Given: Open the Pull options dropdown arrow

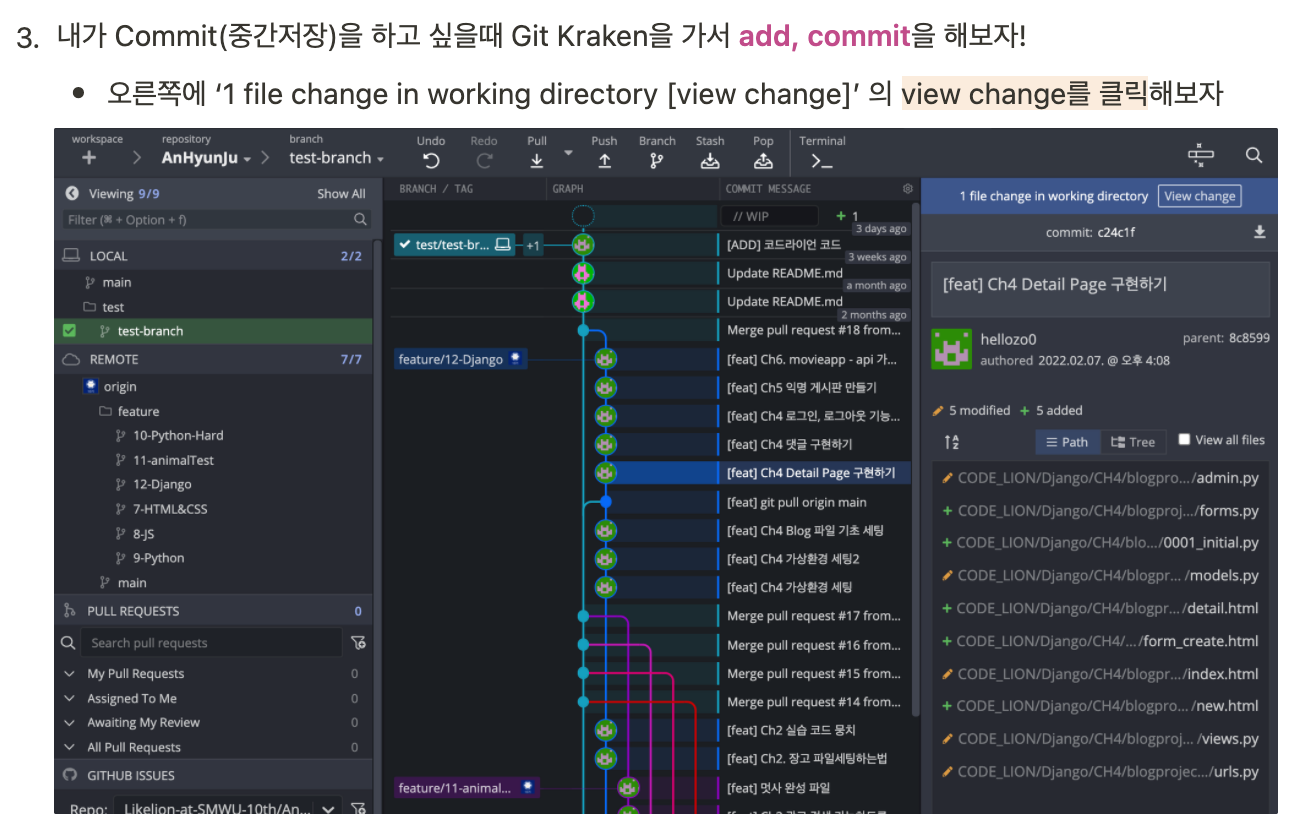Looking at the screenshot, I should tap(568, 153).
